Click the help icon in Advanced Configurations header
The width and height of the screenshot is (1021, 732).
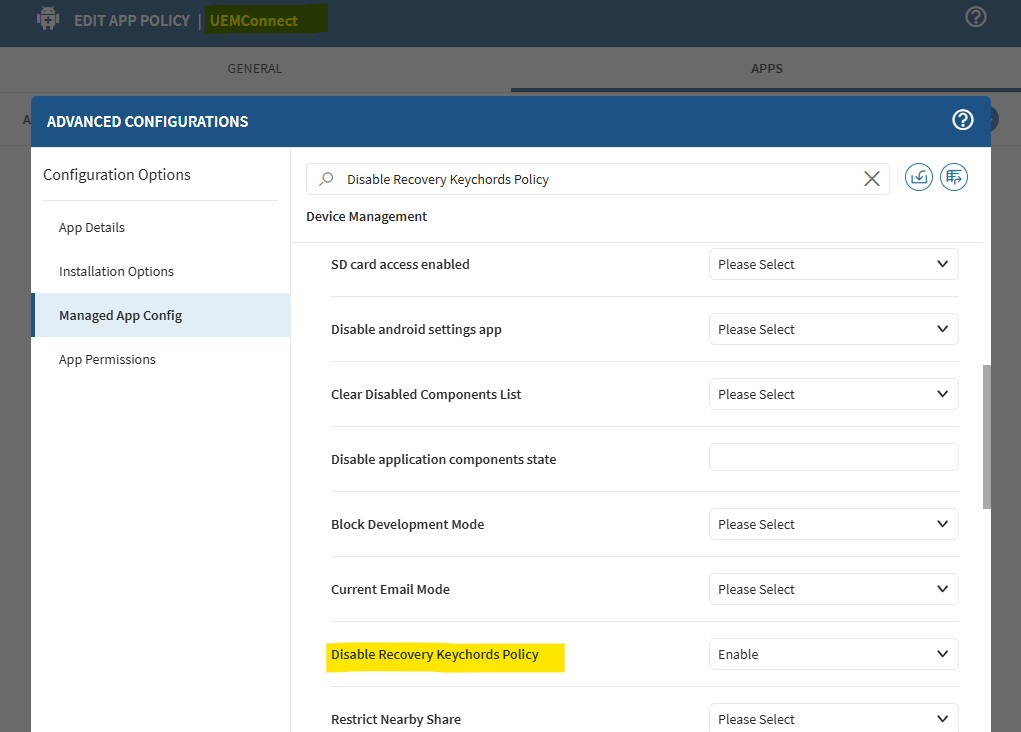[x=962, y=121]
